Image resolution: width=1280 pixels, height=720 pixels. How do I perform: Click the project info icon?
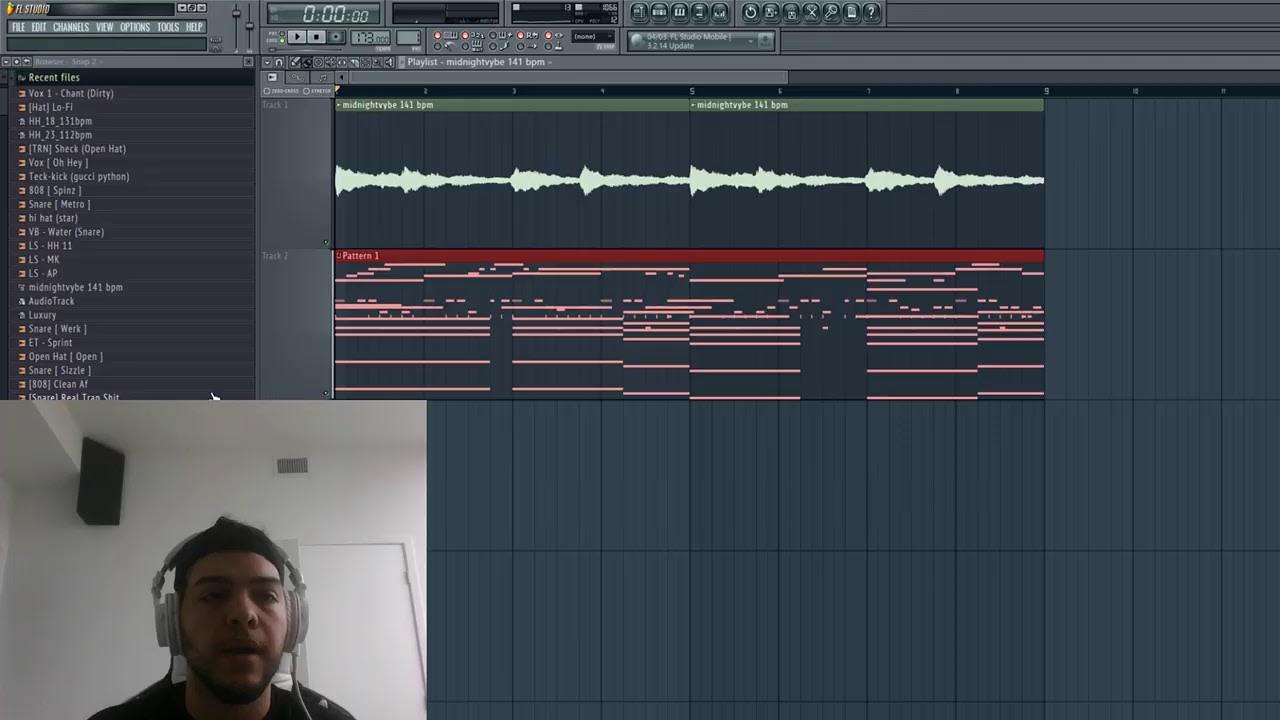[851, 12]
